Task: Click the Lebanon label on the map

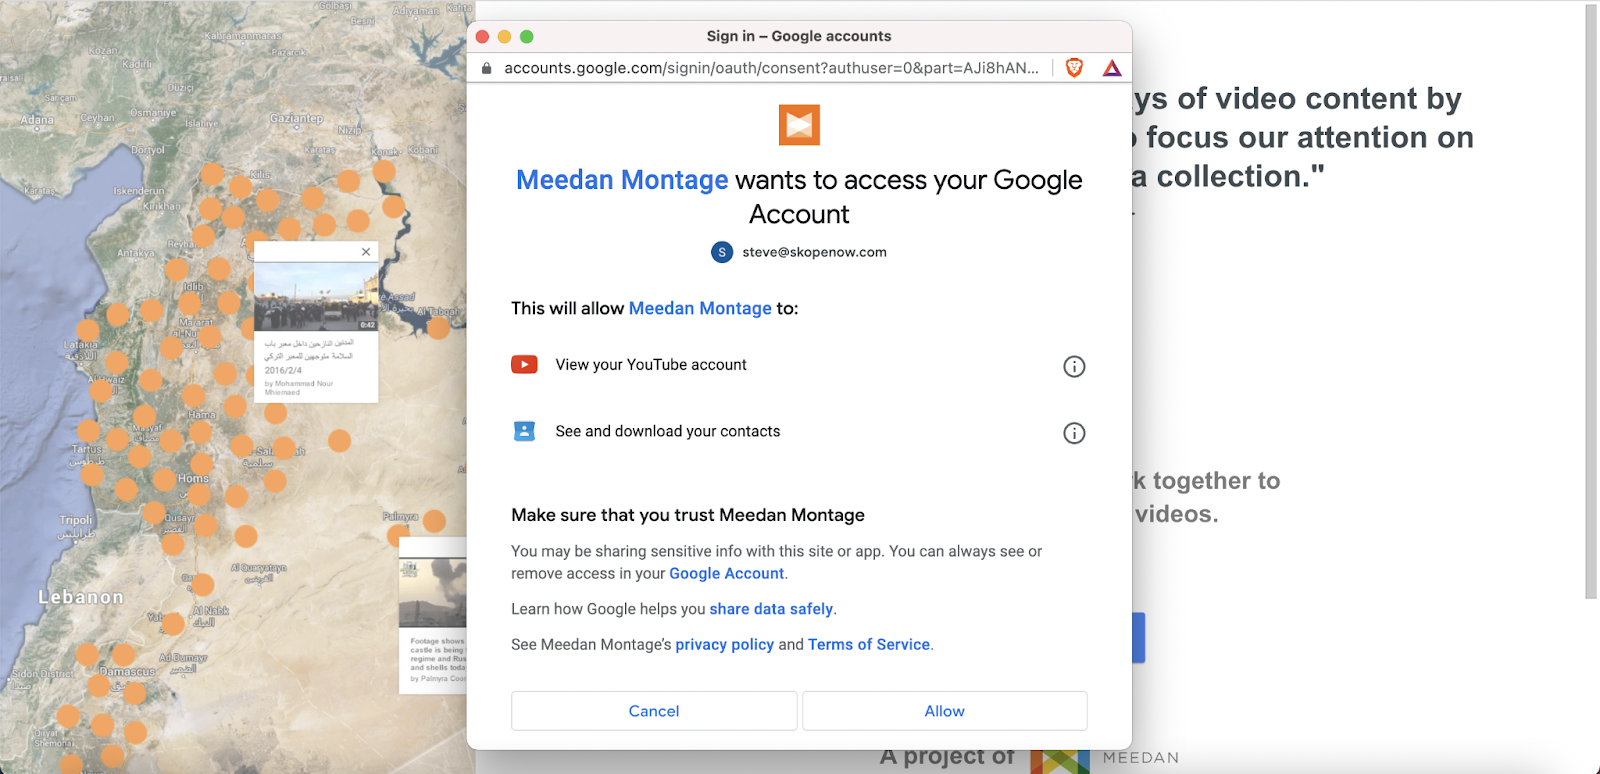Action: coord(81,597)
